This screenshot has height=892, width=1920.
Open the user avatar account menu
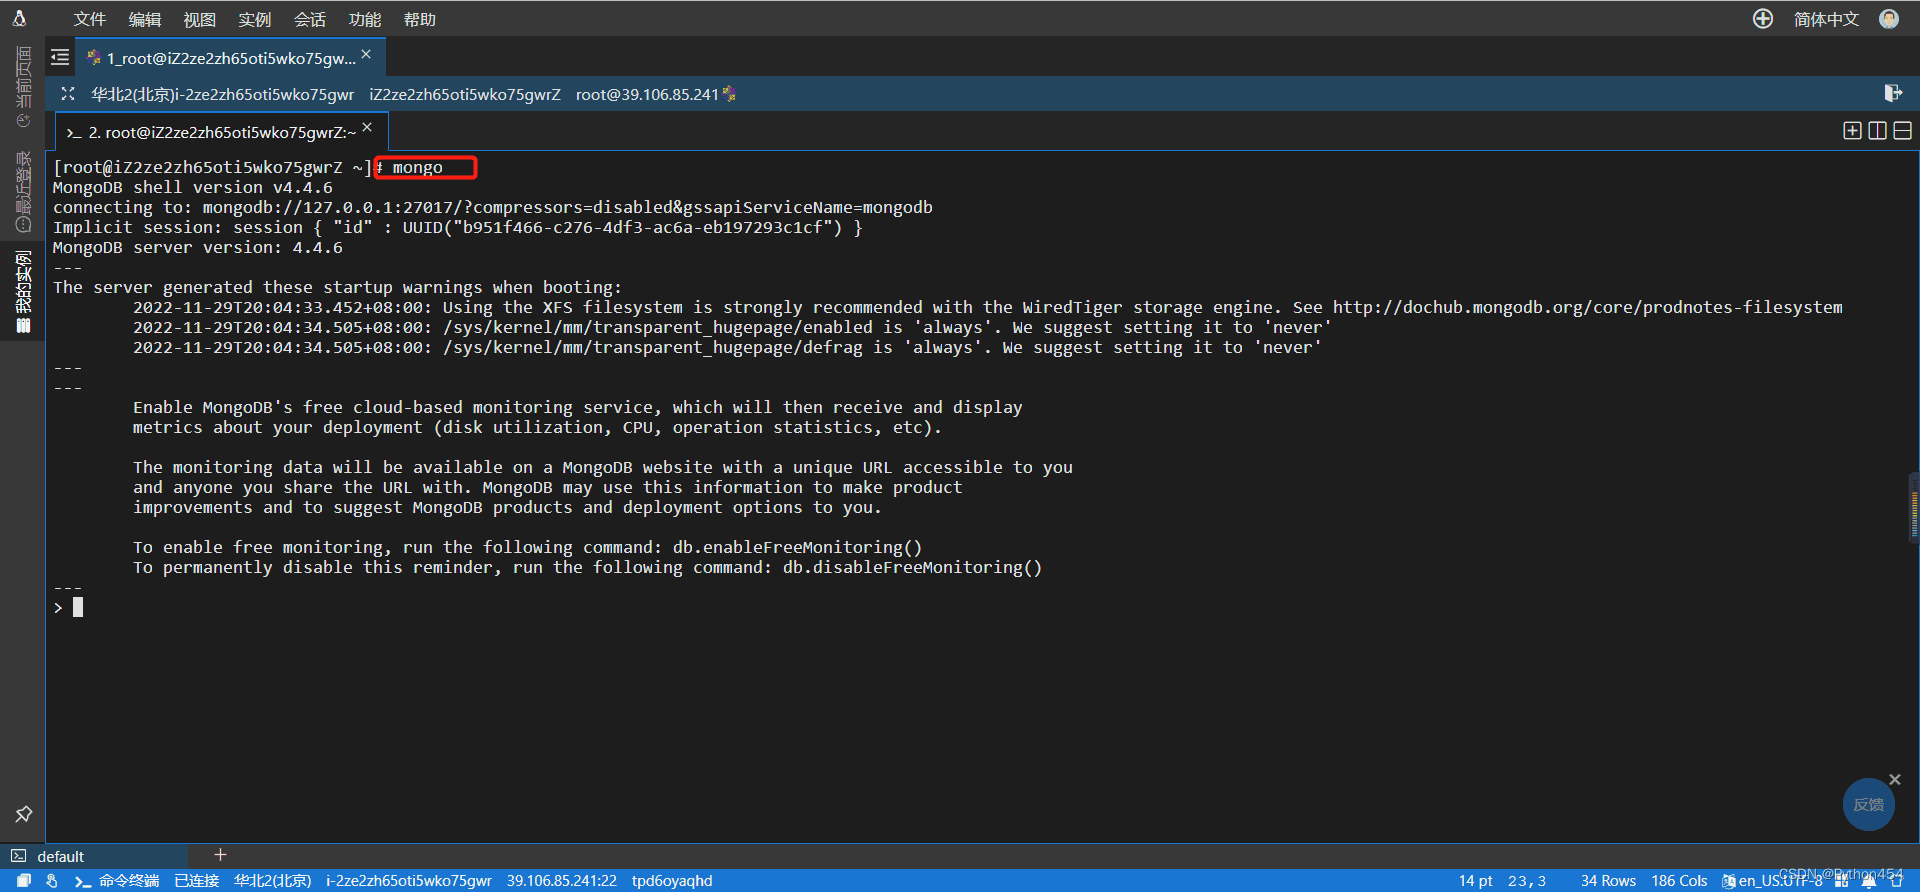pos(1889,19)
